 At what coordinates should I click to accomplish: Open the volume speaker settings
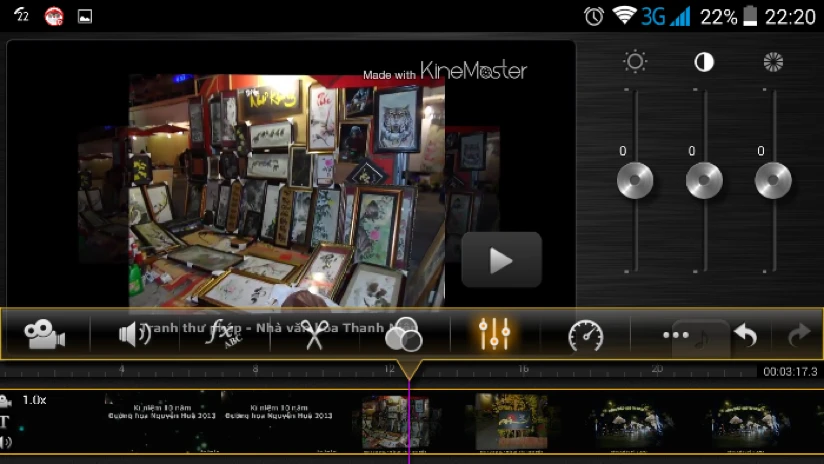[135, 334]
